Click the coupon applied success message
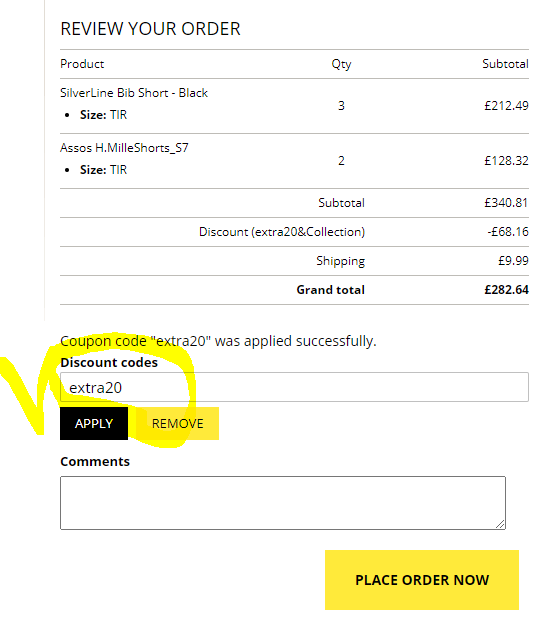 click(x=218, y=341)
